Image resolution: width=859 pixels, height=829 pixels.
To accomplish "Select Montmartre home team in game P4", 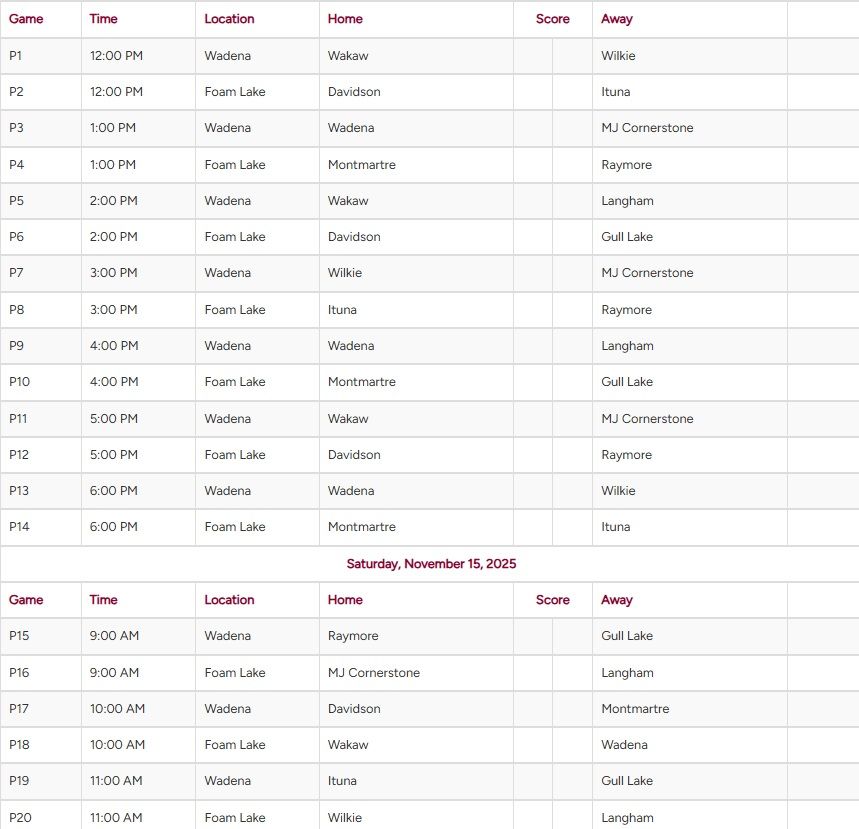I will tap(362, 165).
